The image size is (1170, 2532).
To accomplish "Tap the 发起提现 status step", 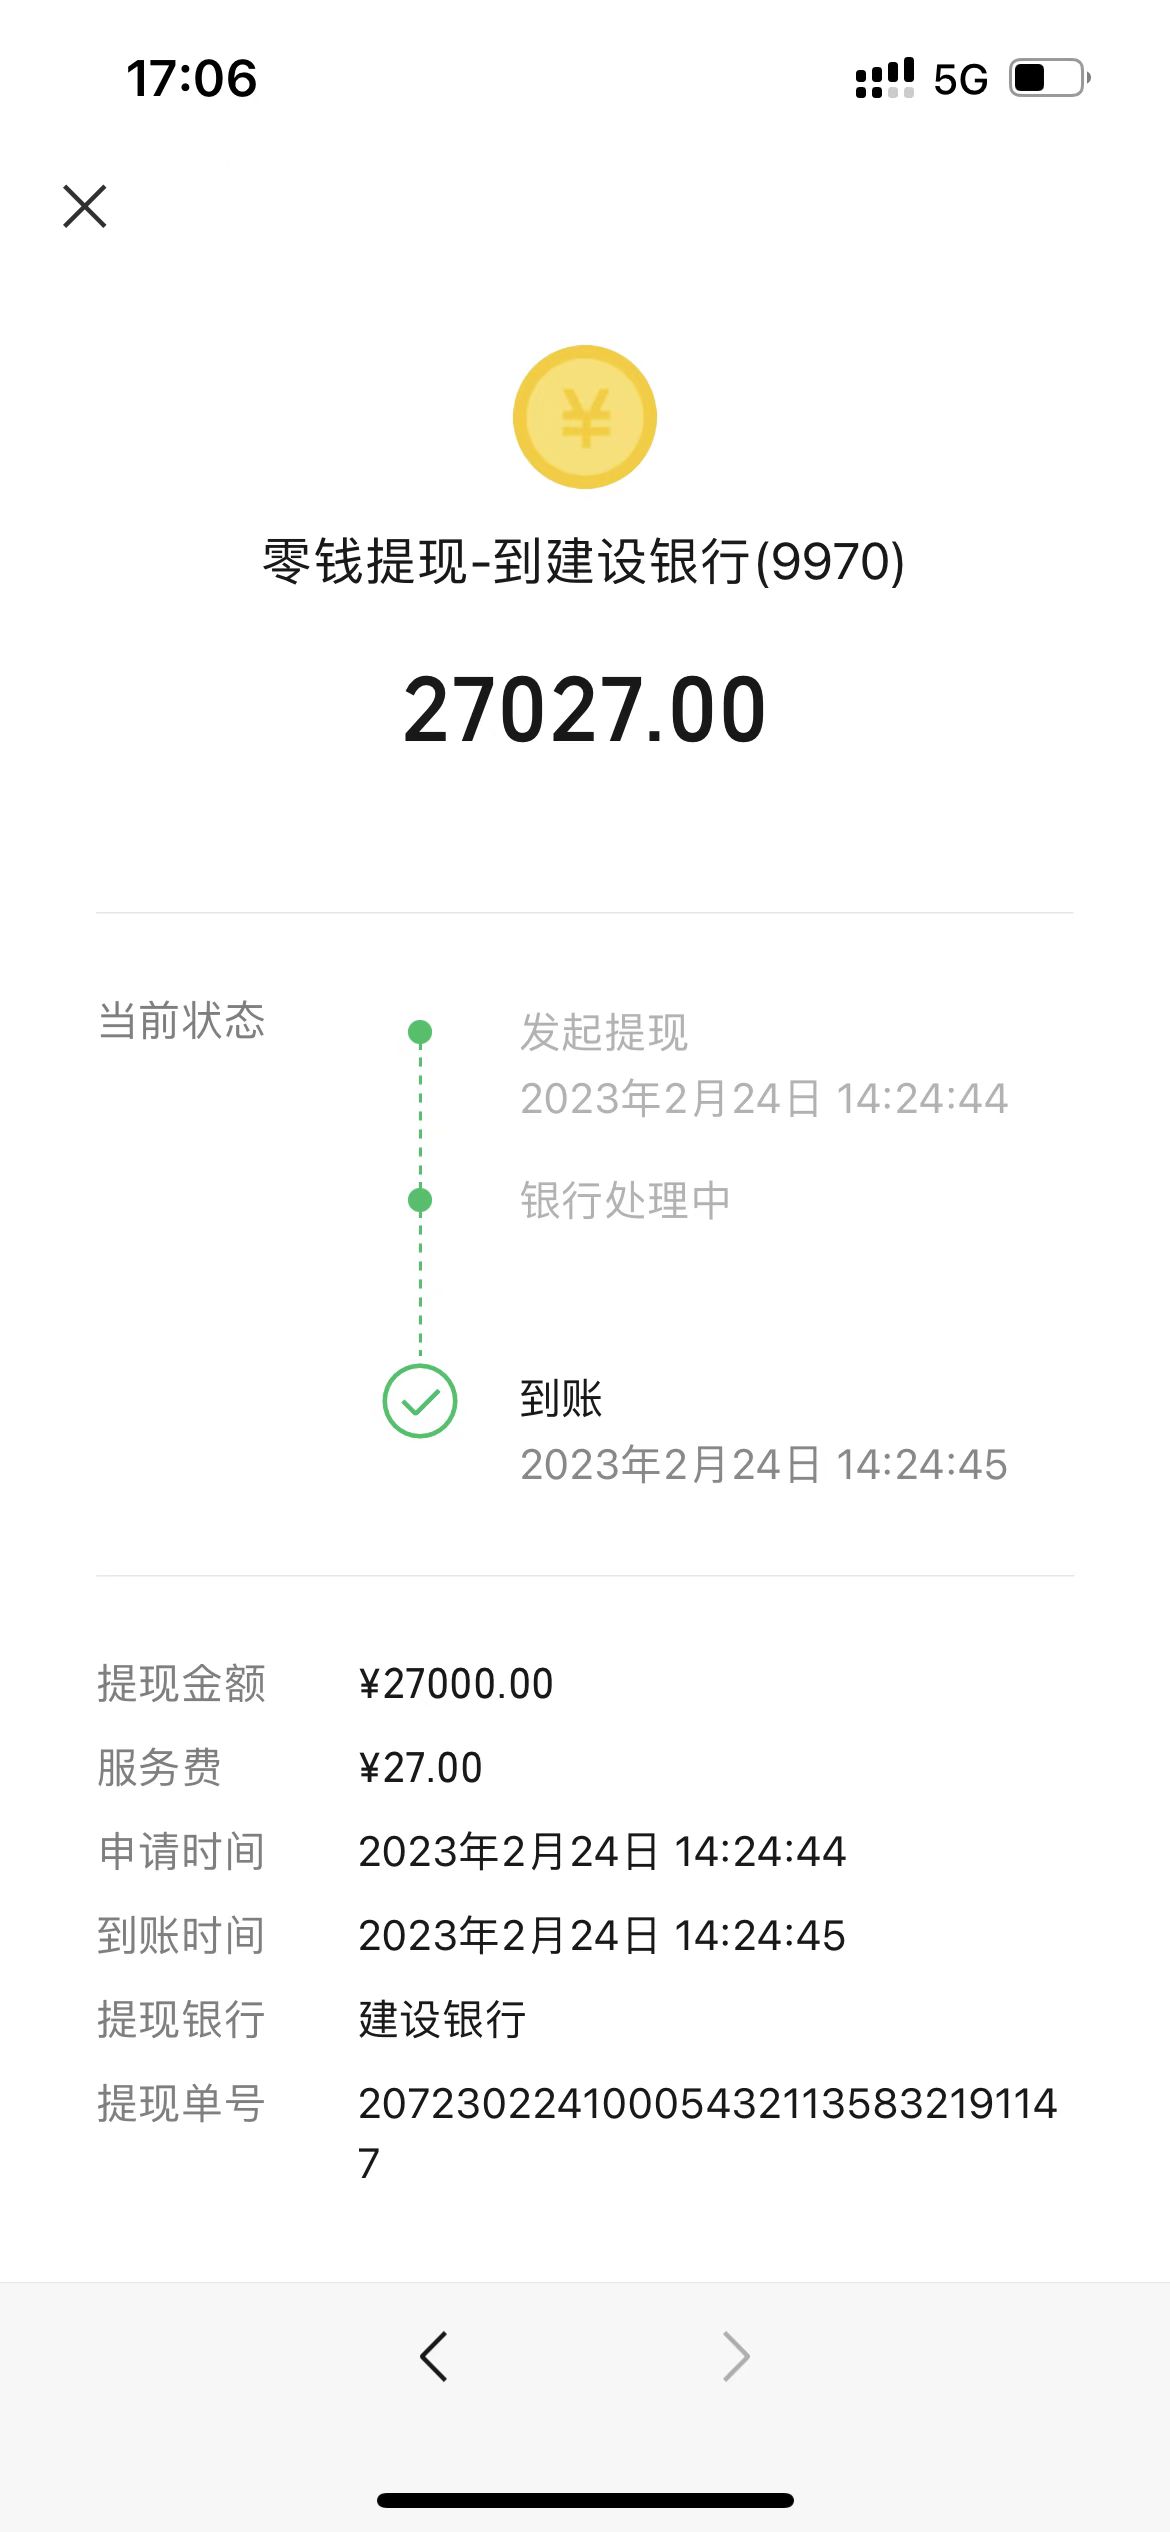I will pos(604,1032).
